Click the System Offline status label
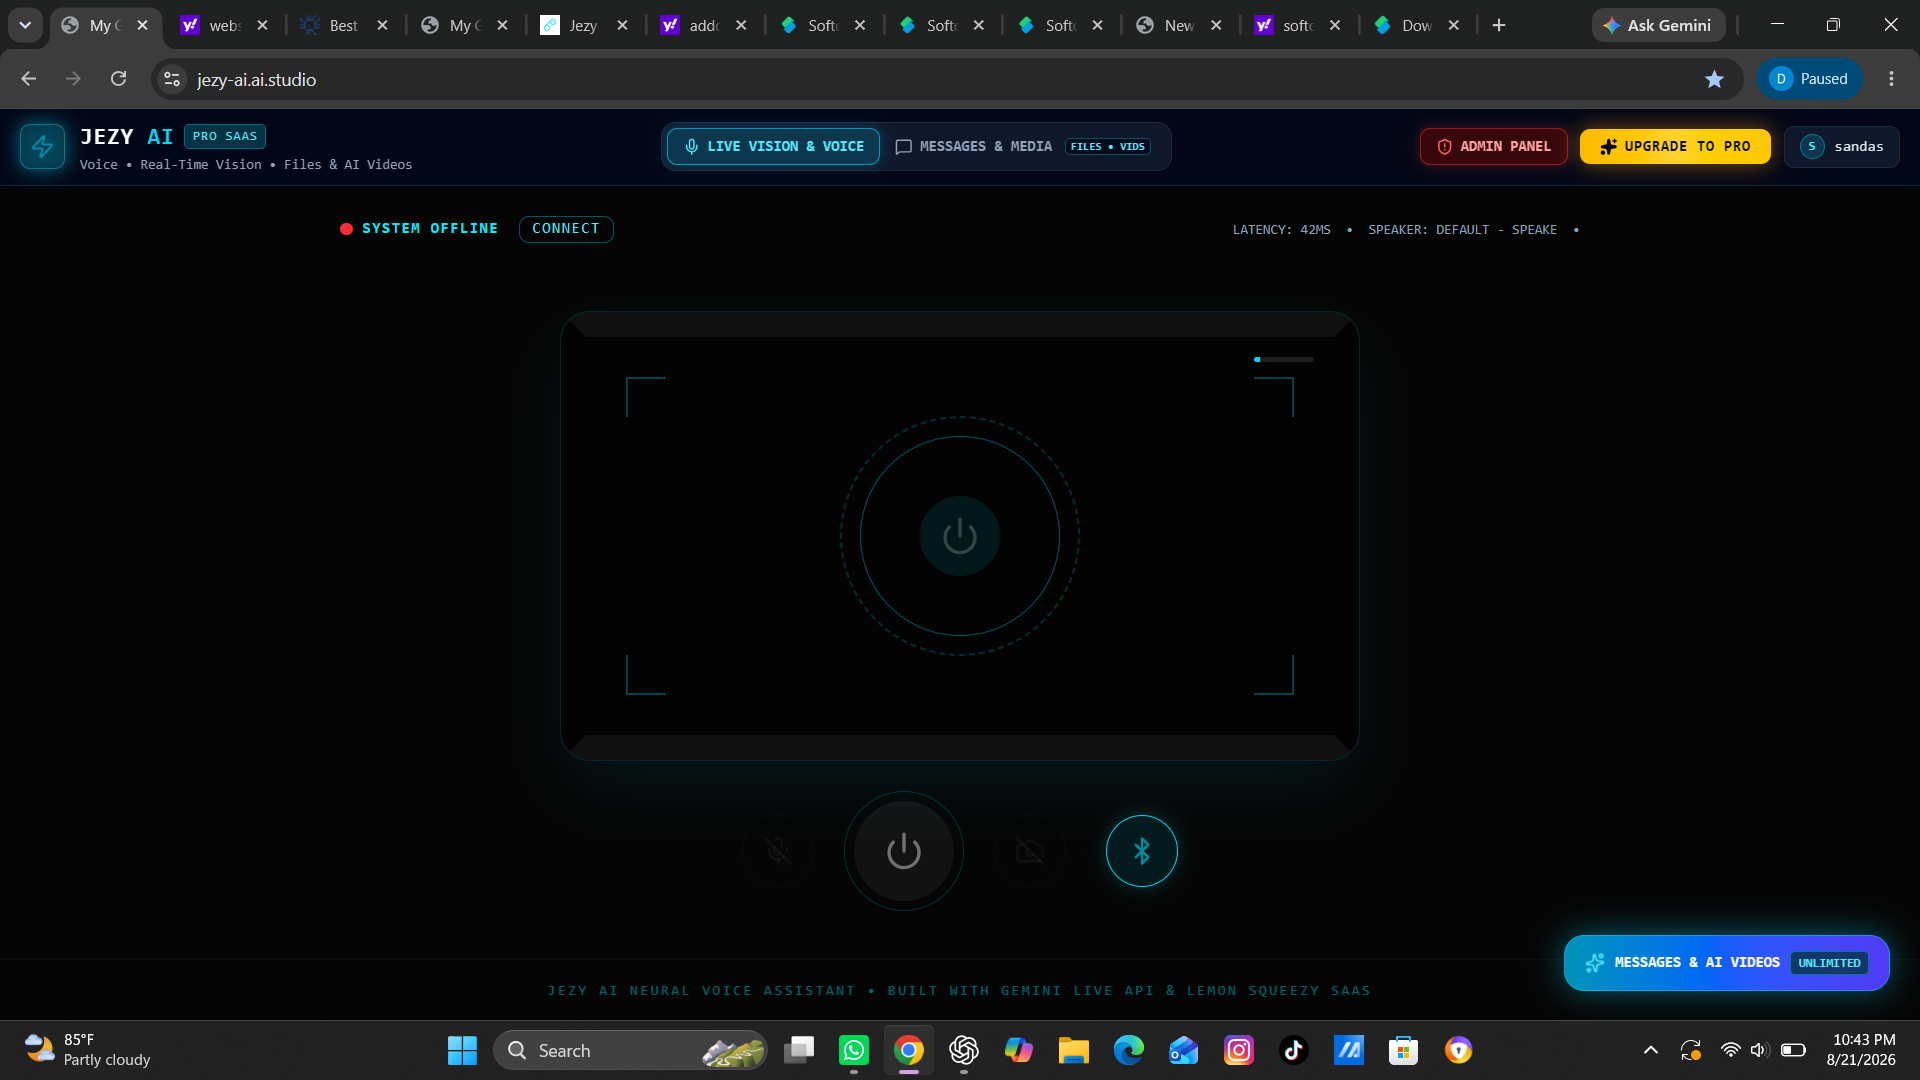 (430, 229)
